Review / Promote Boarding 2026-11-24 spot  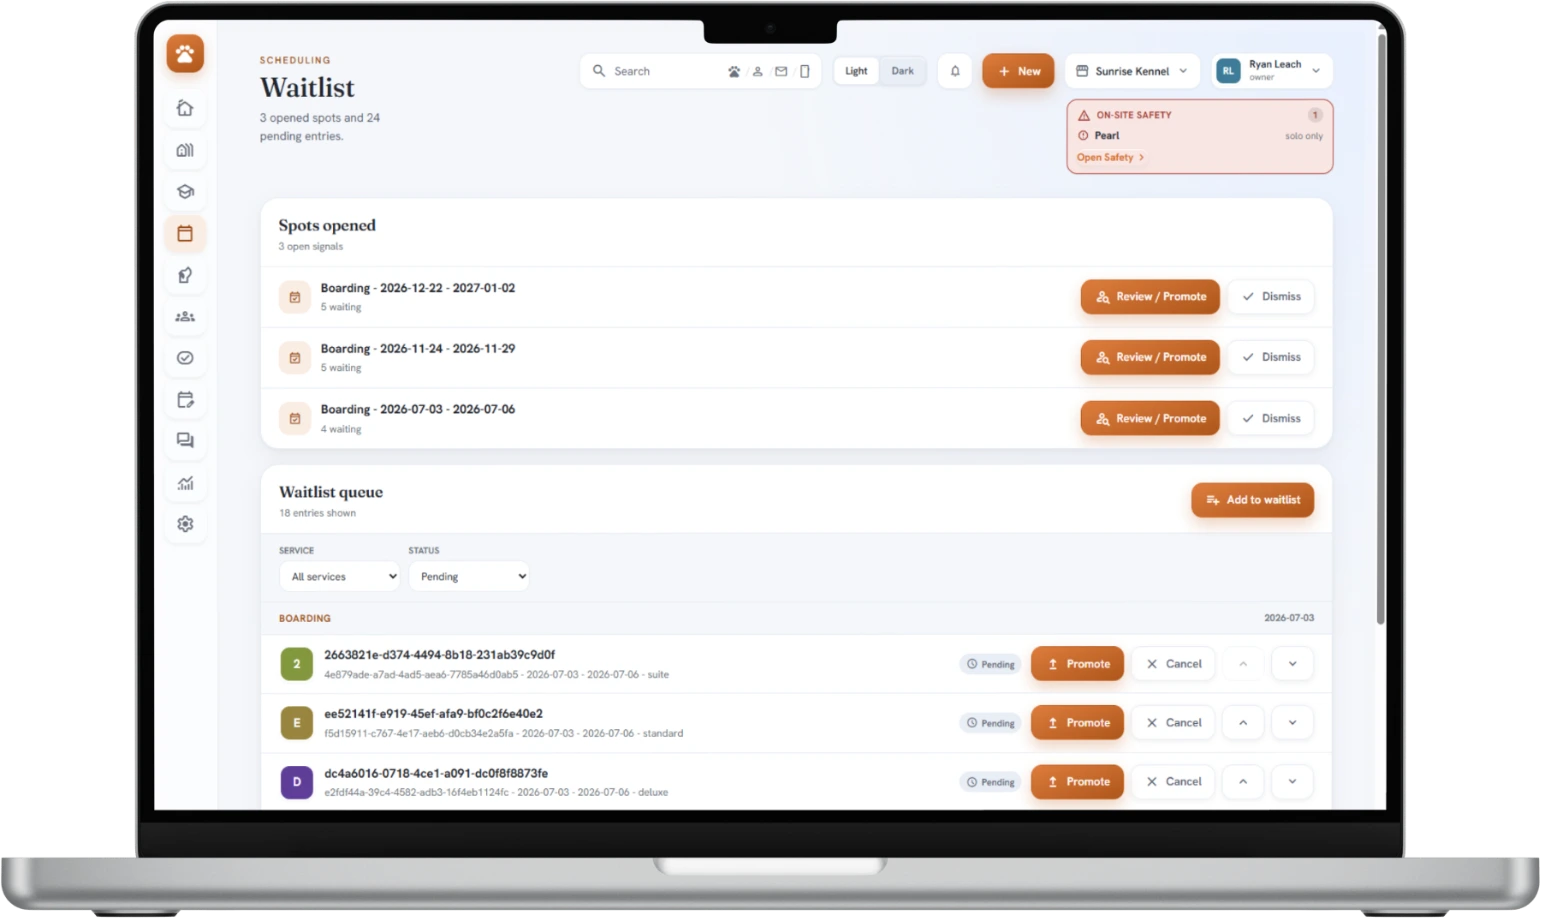coord(1150,358)
